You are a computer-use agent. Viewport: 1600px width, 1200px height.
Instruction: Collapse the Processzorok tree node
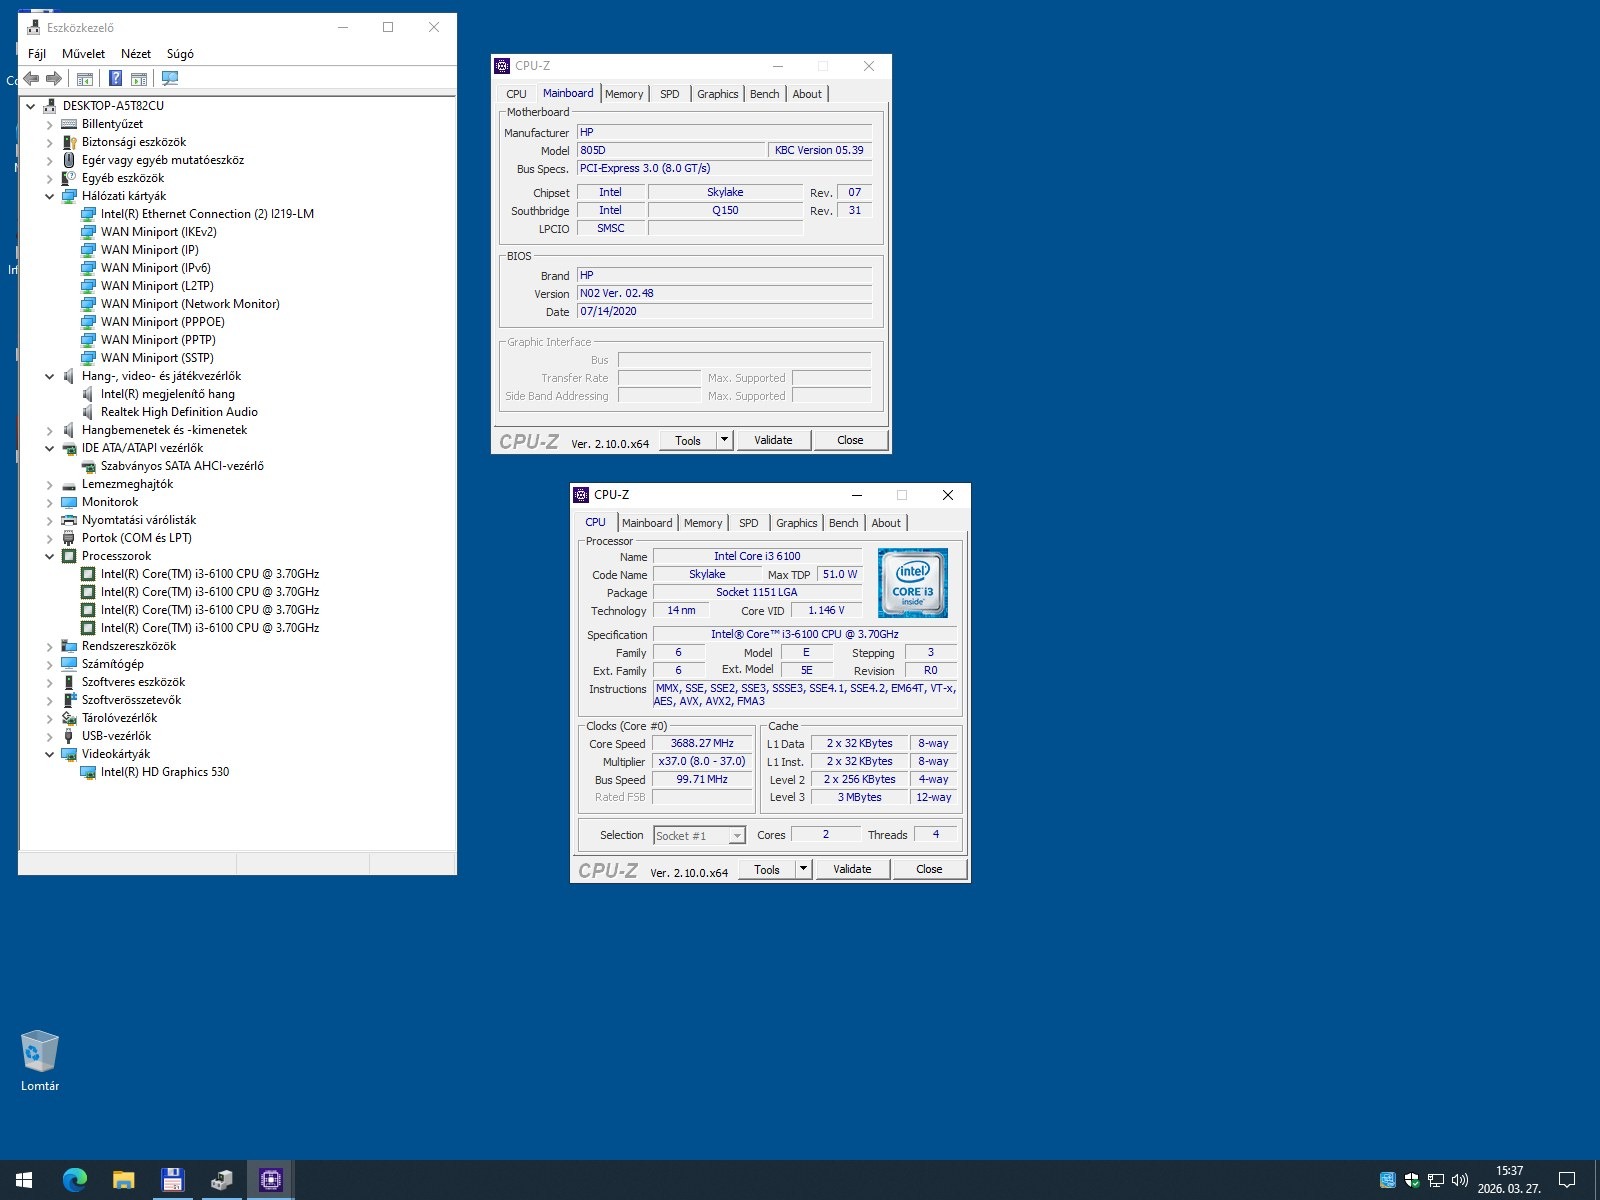(50, 557)
